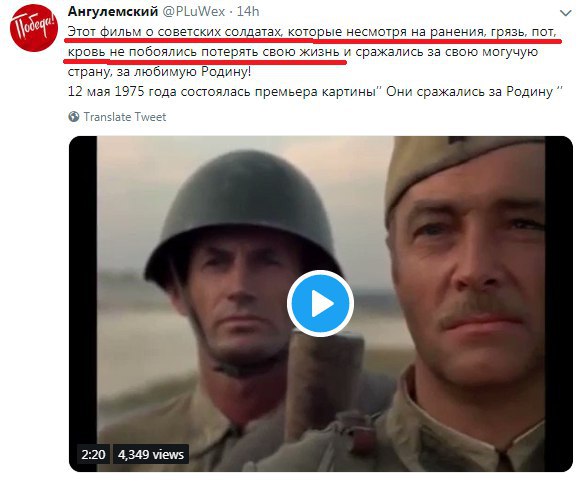Click the 2:20 video duration badge

(x=93, y=454)
